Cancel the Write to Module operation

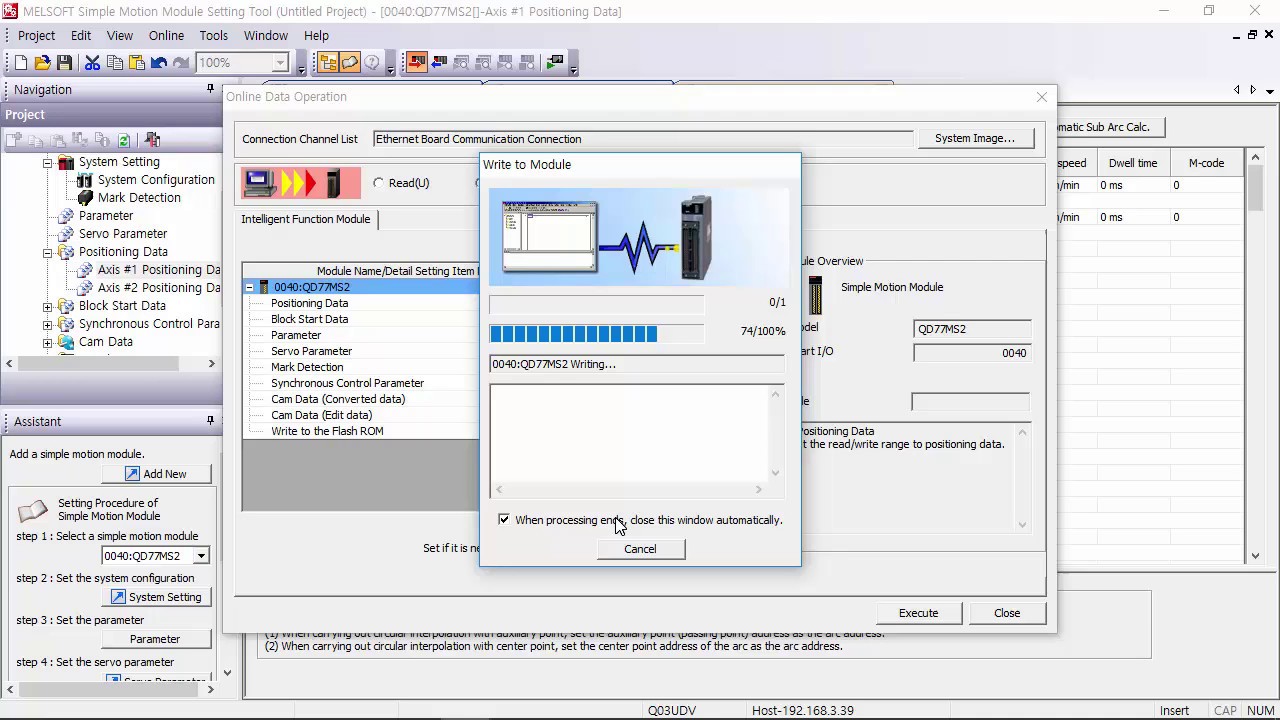click(x=640, y=549)
